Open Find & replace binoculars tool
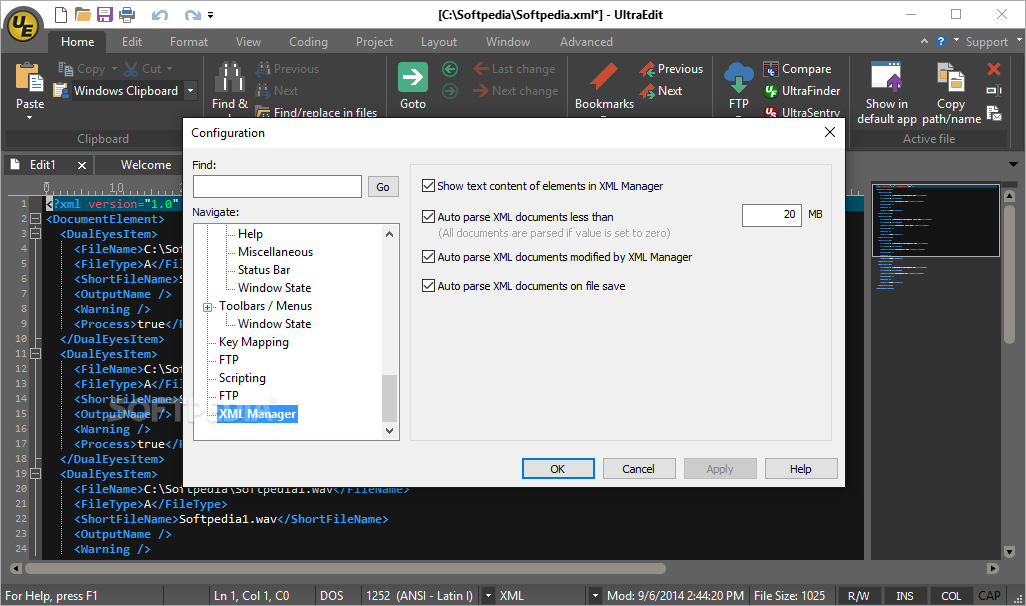The image size is (1026, 606). click(230, 77)
